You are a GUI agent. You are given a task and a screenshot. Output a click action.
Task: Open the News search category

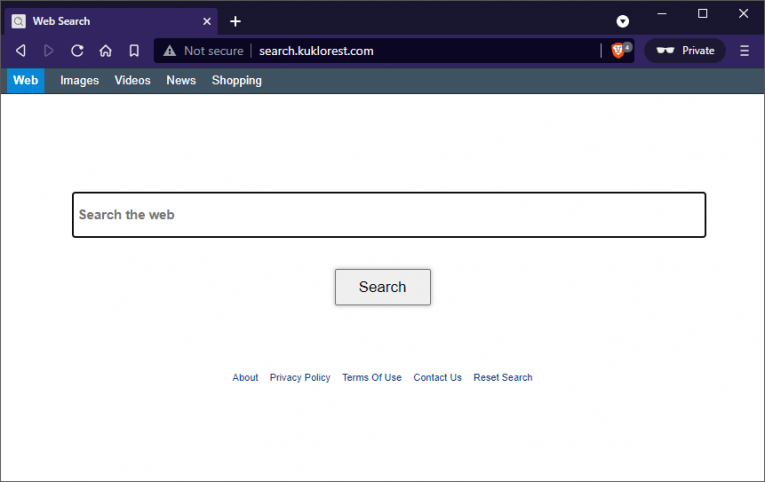(181, 81)
